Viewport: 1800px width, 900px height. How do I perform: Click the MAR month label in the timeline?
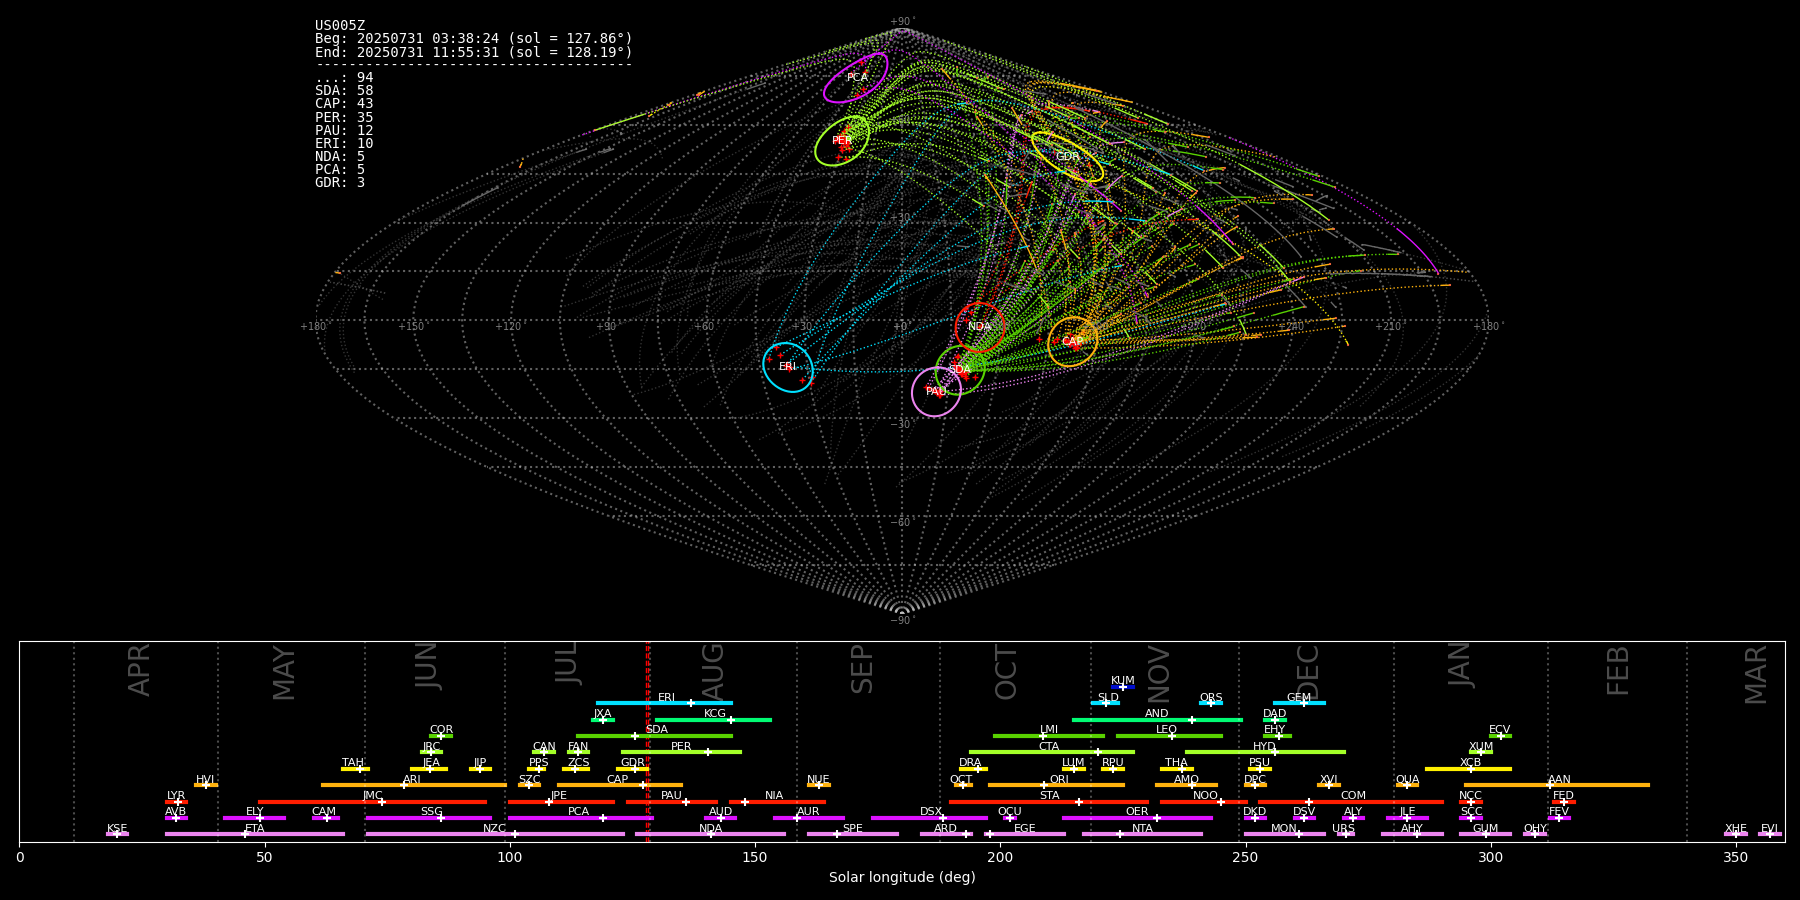(x=1756, y=675)
